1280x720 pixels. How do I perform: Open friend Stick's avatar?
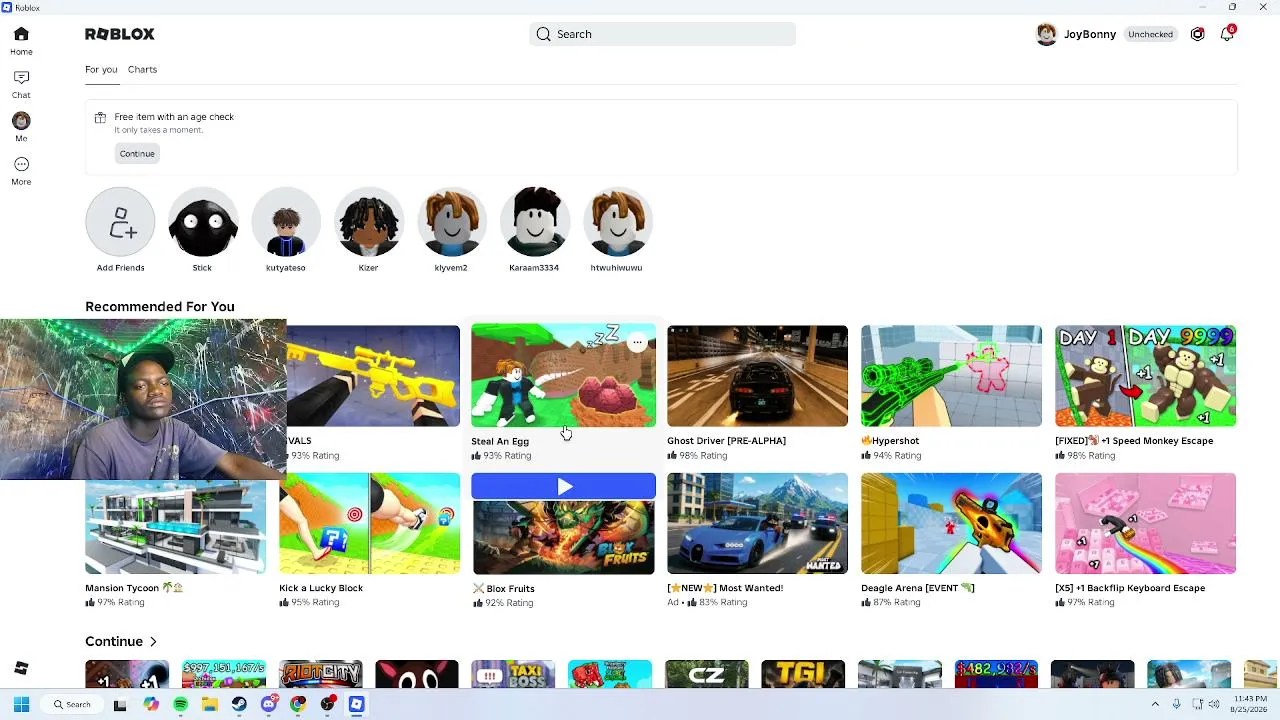202,222
